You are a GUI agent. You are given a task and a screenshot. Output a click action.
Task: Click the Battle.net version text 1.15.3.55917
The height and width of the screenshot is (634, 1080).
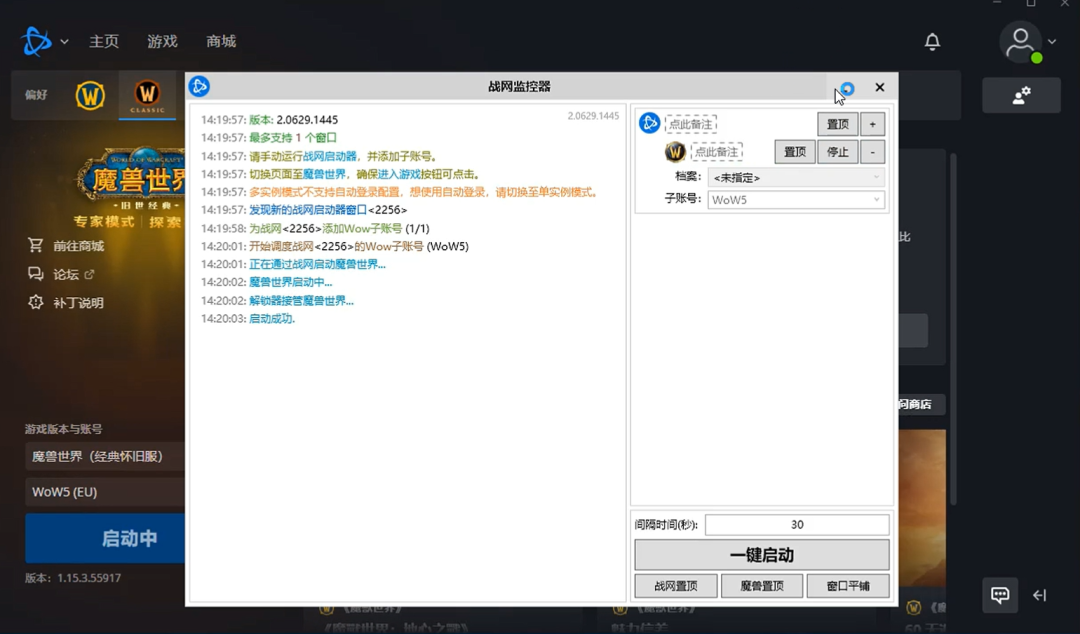(89, 577)
